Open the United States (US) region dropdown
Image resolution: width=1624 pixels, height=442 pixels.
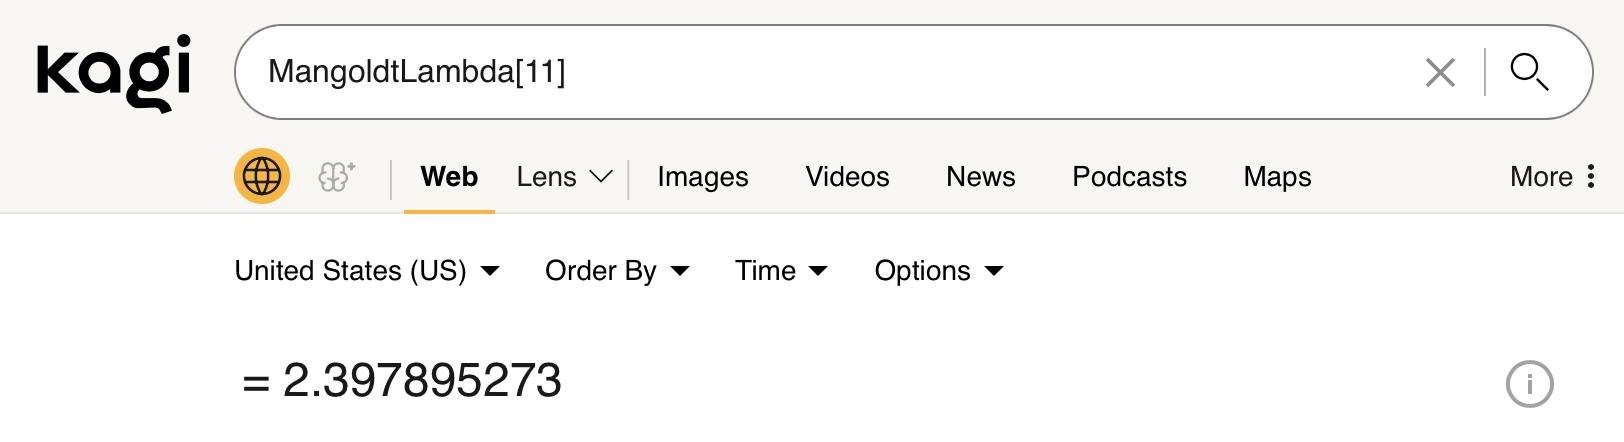tap(367, 271)
